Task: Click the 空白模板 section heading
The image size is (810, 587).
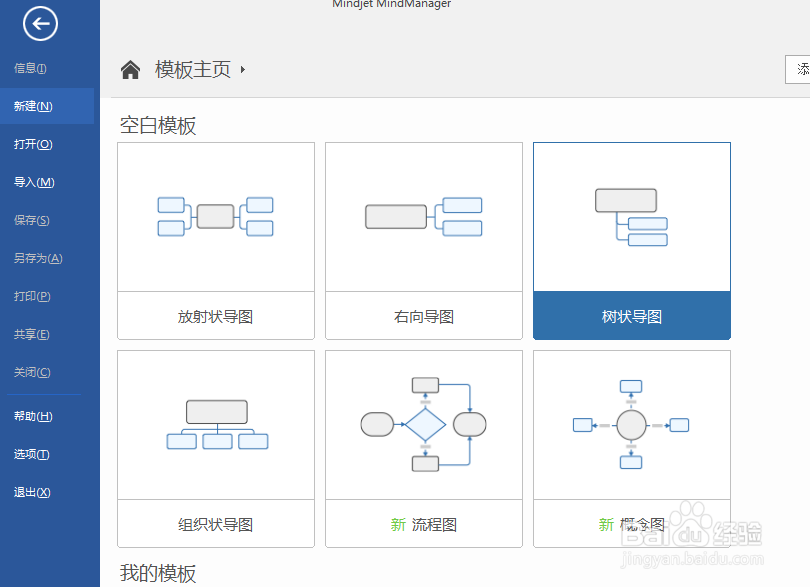Action: pos(158,126)
